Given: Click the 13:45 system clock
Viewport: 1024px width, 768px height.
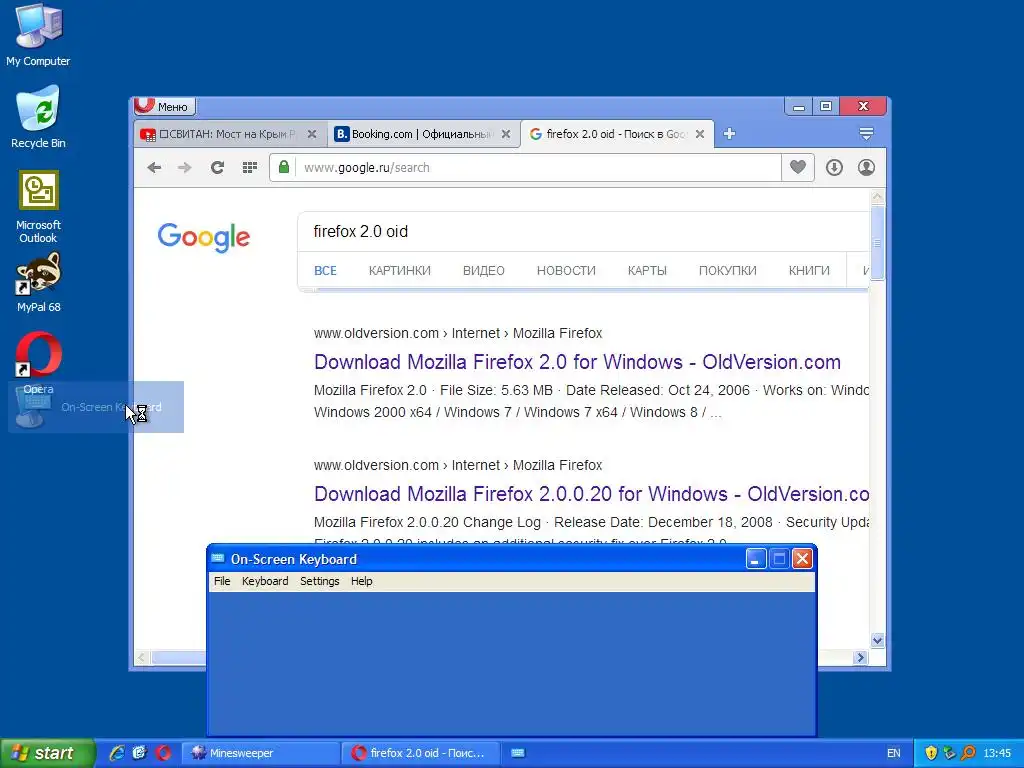Looking at the screenshot, I should pos(997,753).
